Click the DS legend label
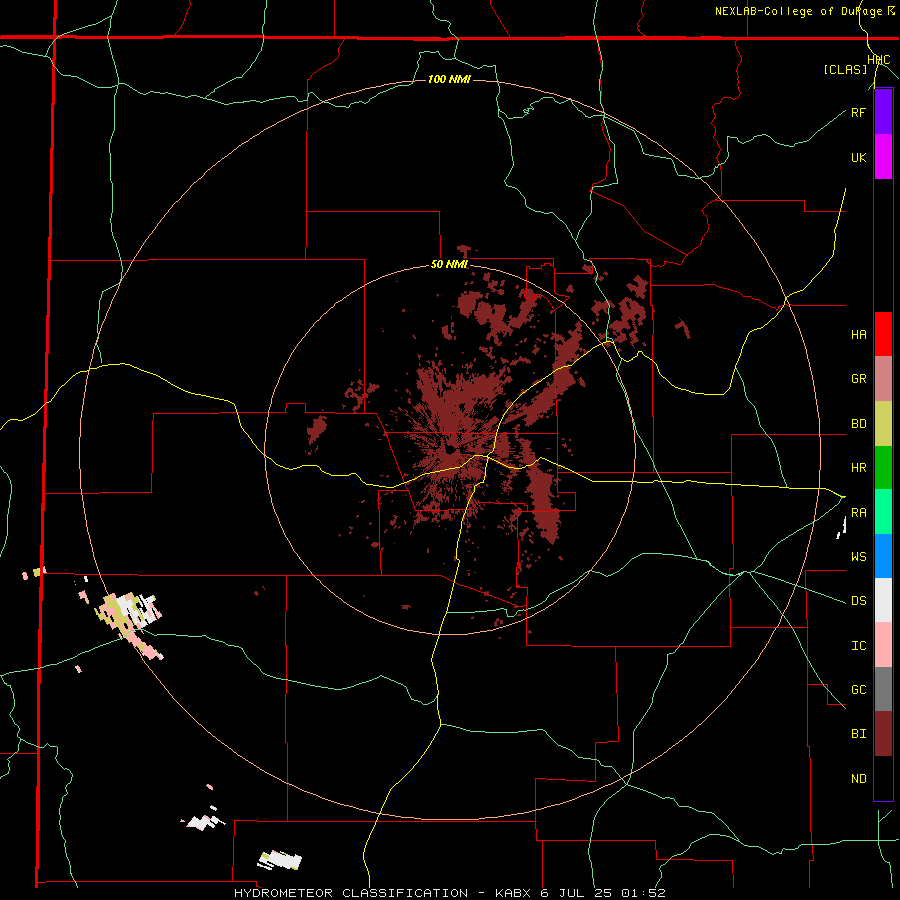This screenshot has width=900, height=900. [858, 600]
